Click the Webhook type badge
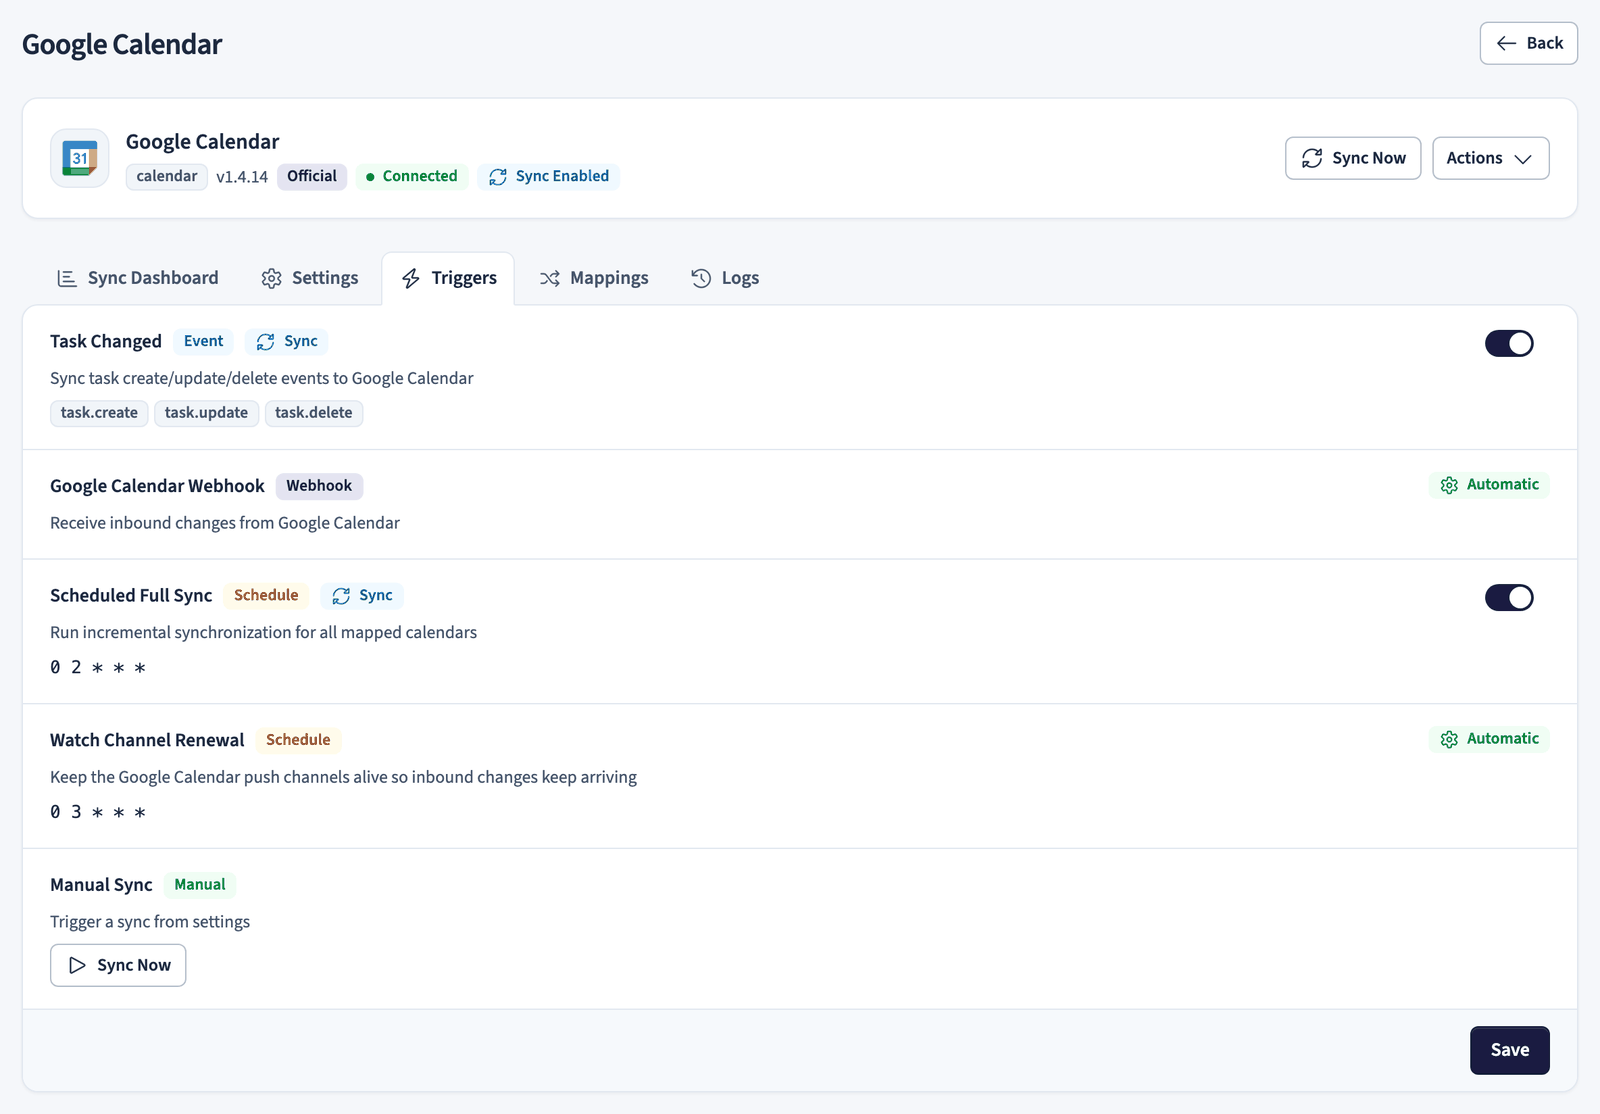The height and width of the screenshot is (1114, 1600). tap(319, 486)
